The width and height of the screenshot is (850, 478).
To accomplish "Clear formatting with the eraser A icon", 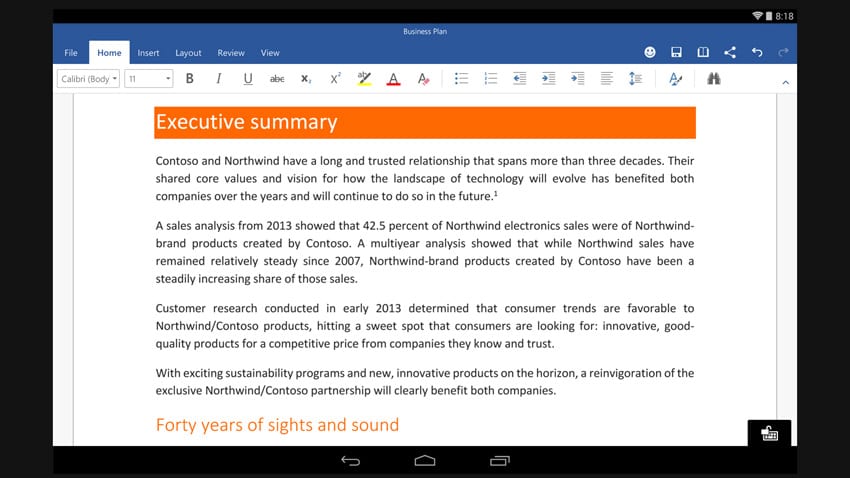I will (423, 79).
